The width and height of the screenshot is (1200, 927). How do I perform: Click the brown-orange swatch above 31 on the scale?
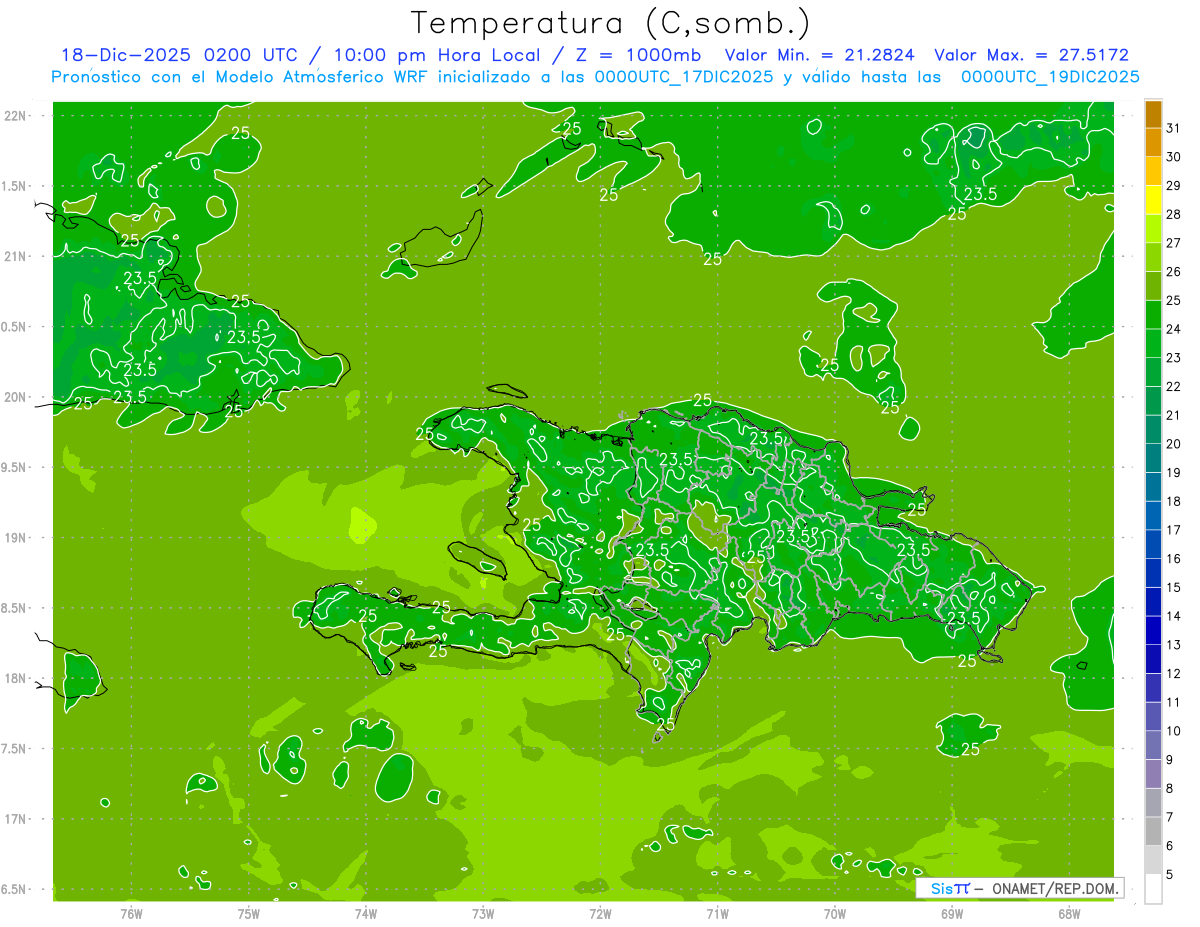tap(1153, 114)
